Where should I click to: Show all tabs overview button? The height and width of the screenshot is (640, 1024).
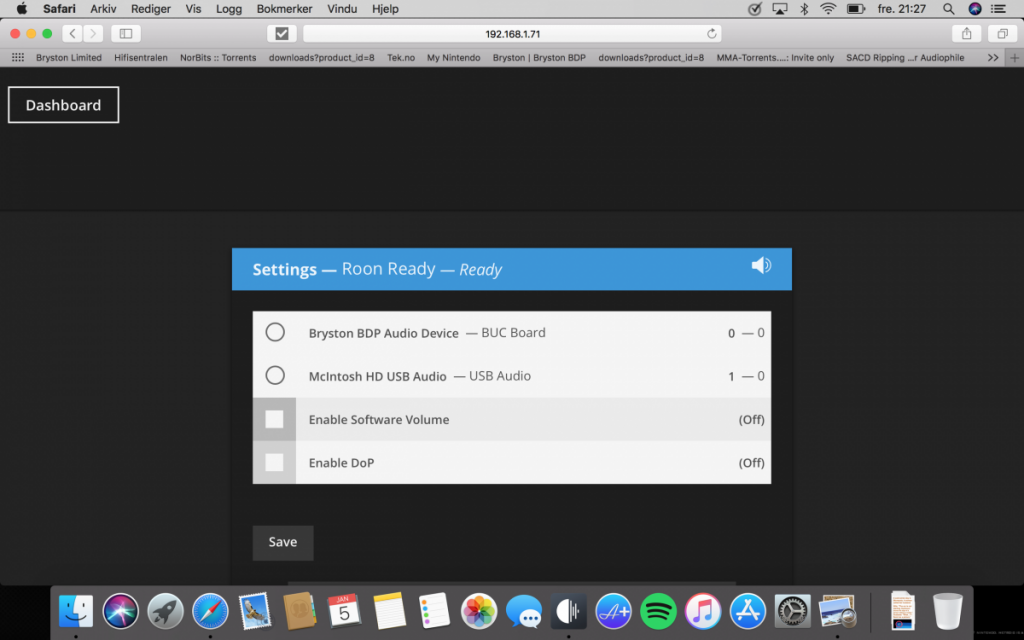(1002, 33)
